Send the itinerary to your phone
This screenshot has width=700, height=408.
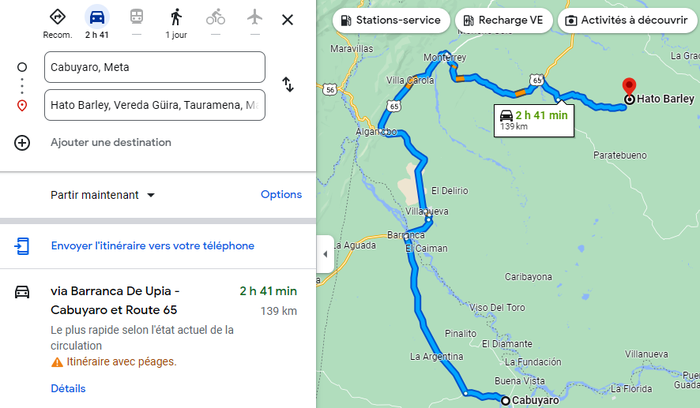(152, 246)
